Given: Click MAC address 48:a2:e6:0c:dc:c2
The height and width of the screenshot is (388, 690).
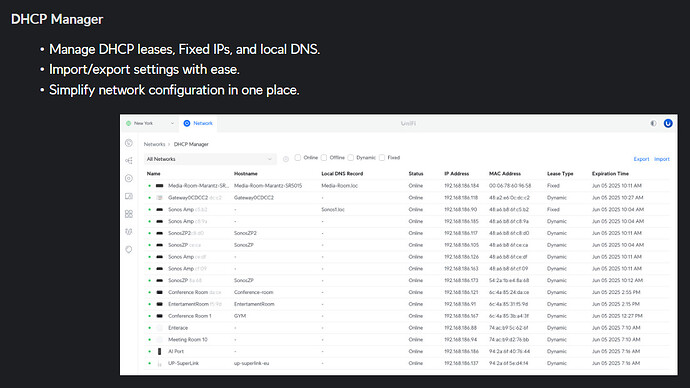Looking at the screenshot, I should (x=509, y=198).
